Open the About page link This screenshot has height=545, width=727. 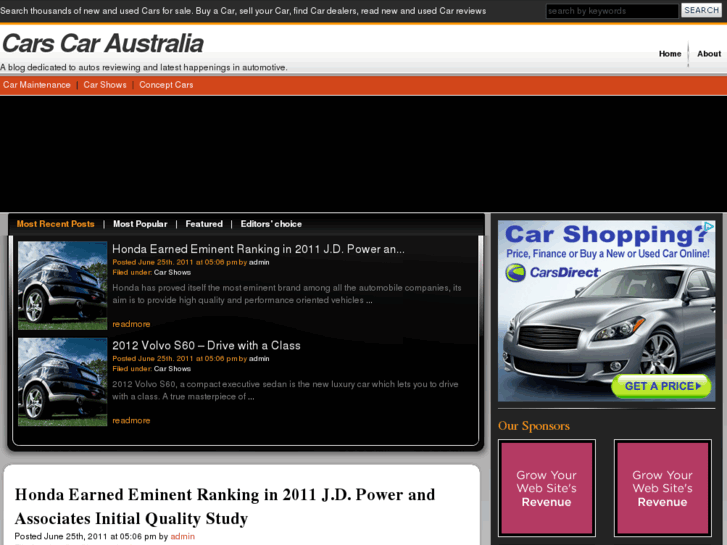coord(709,54)
